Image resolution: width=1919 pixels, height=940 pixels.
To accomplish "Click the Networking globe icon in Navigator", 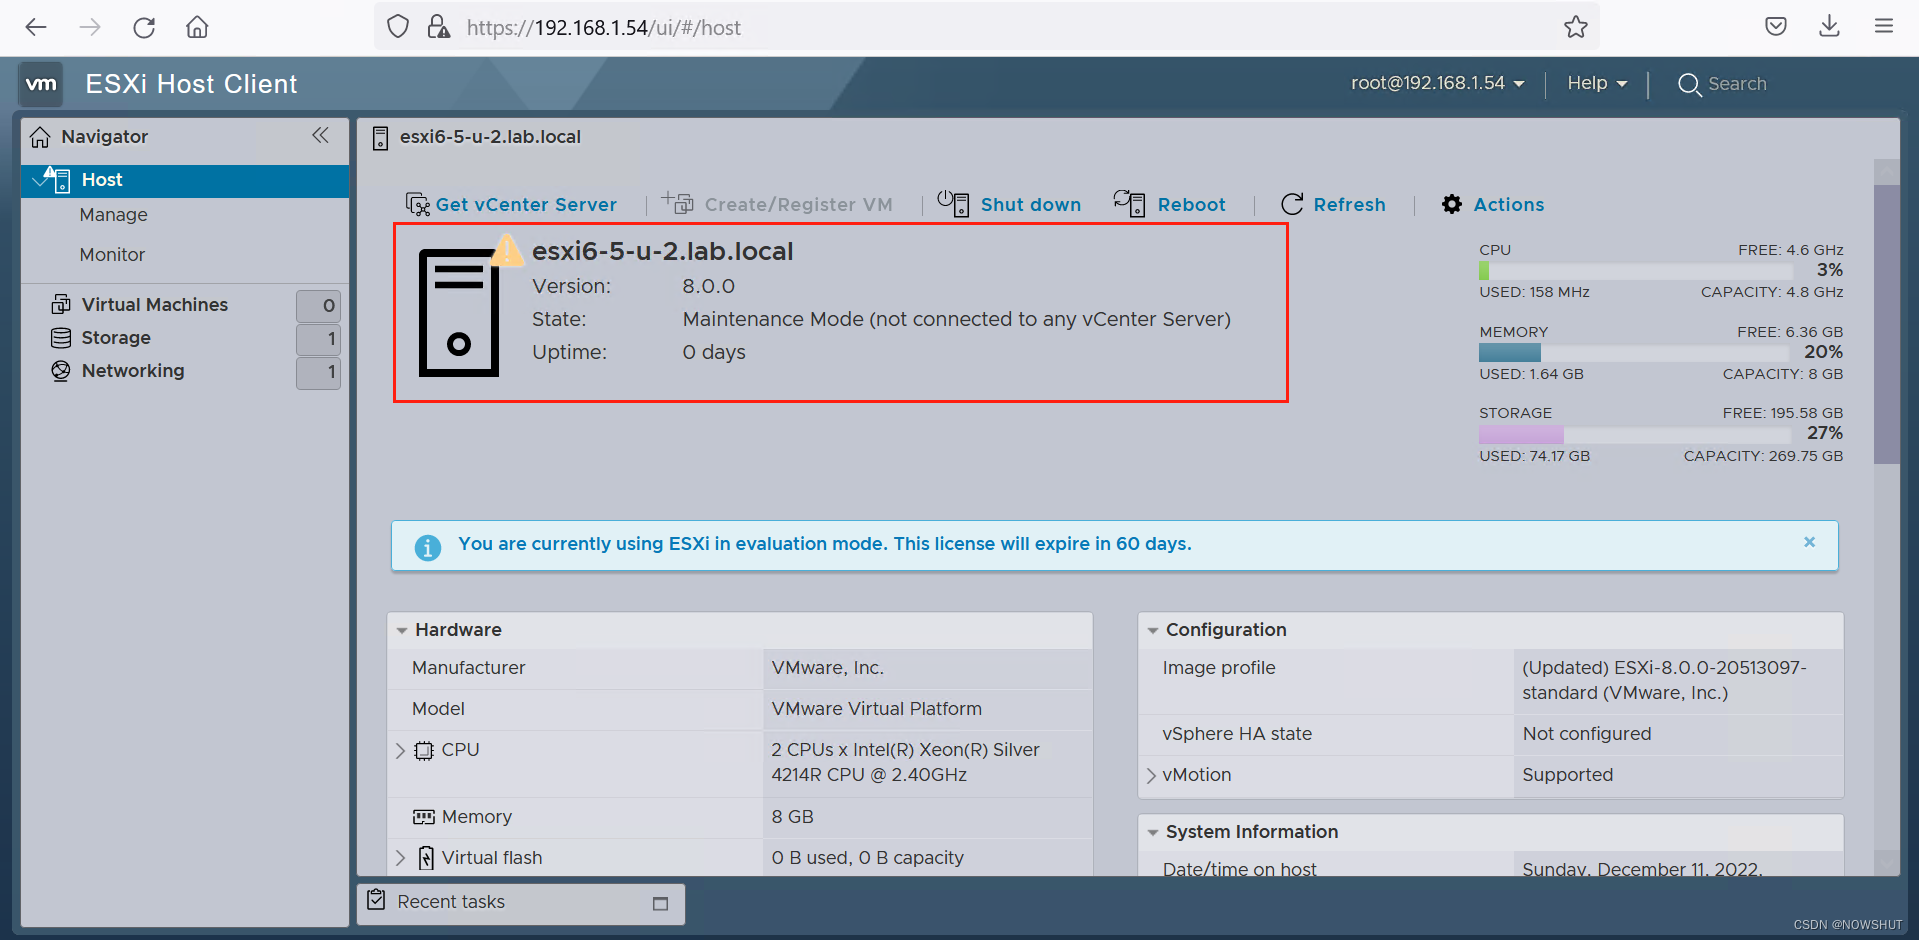I will point(61,371).
